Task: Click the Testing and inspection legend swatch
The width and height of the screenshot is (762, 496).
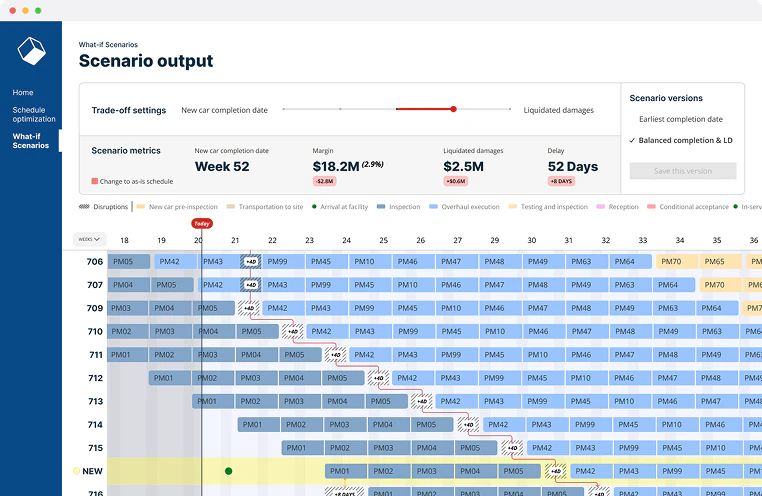Action: 513,206
